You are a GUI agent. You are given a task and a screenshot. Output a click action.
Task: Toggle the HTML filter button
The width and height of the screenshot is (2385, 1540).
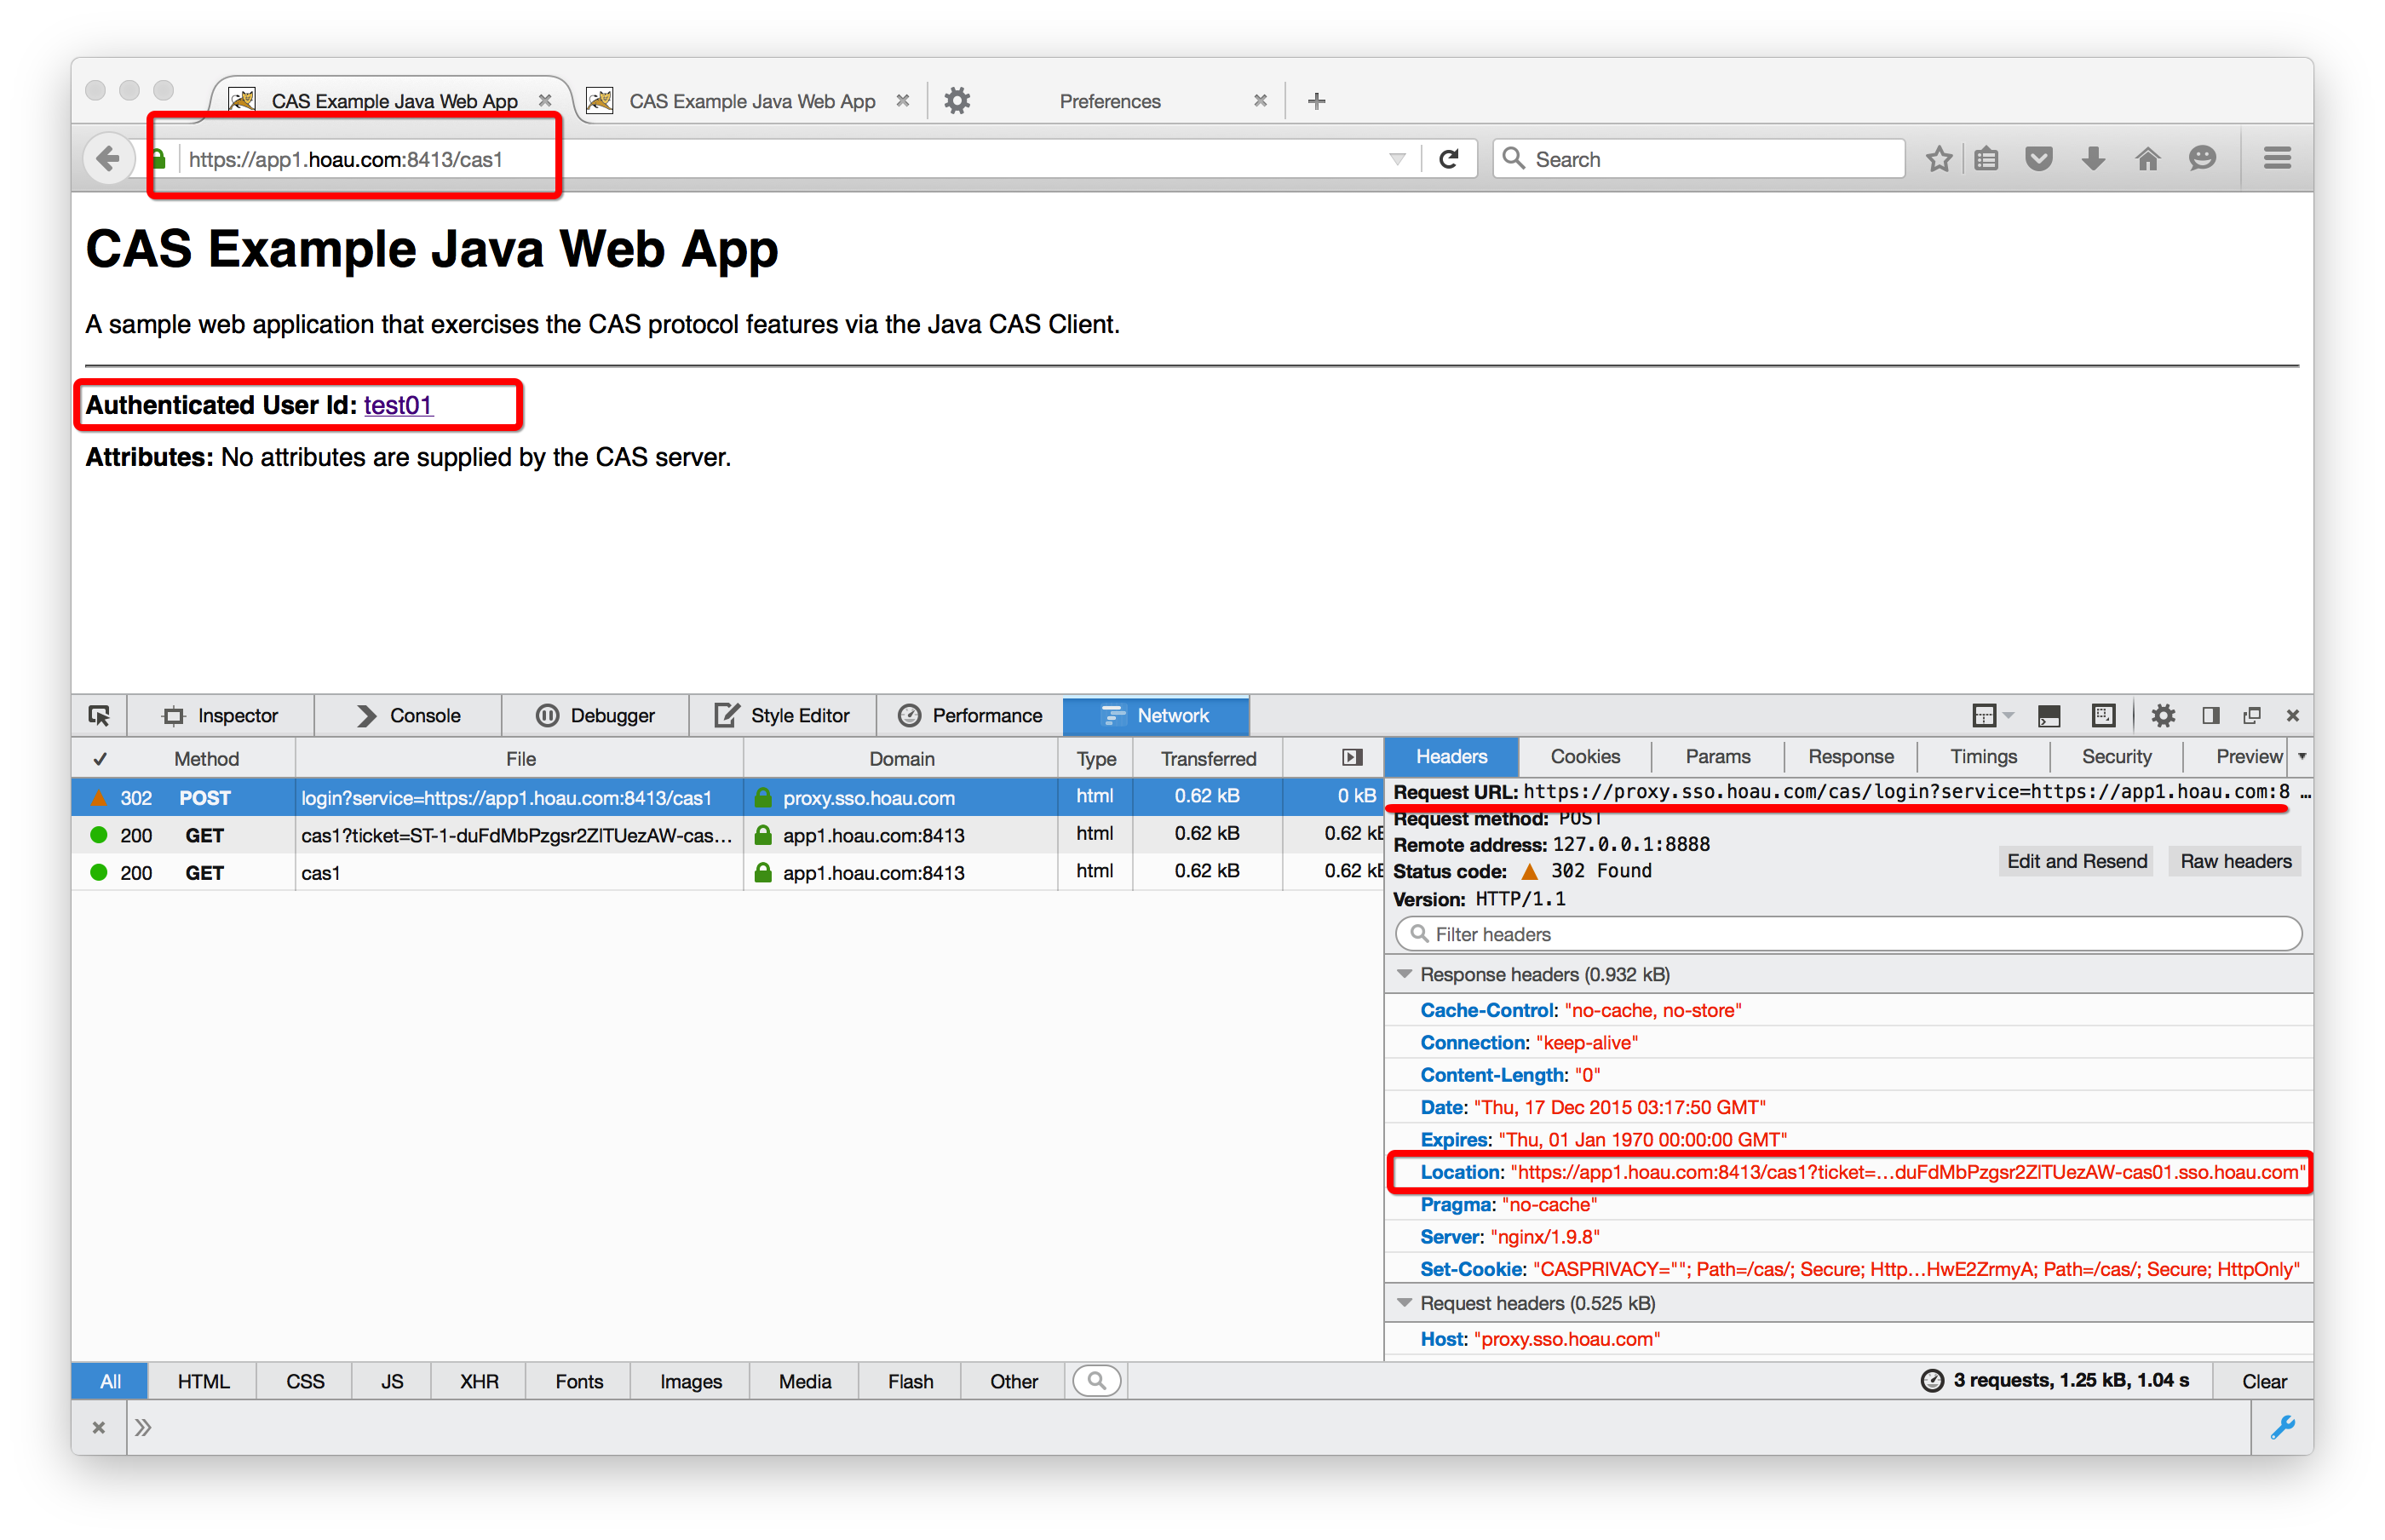(203, 1381)
